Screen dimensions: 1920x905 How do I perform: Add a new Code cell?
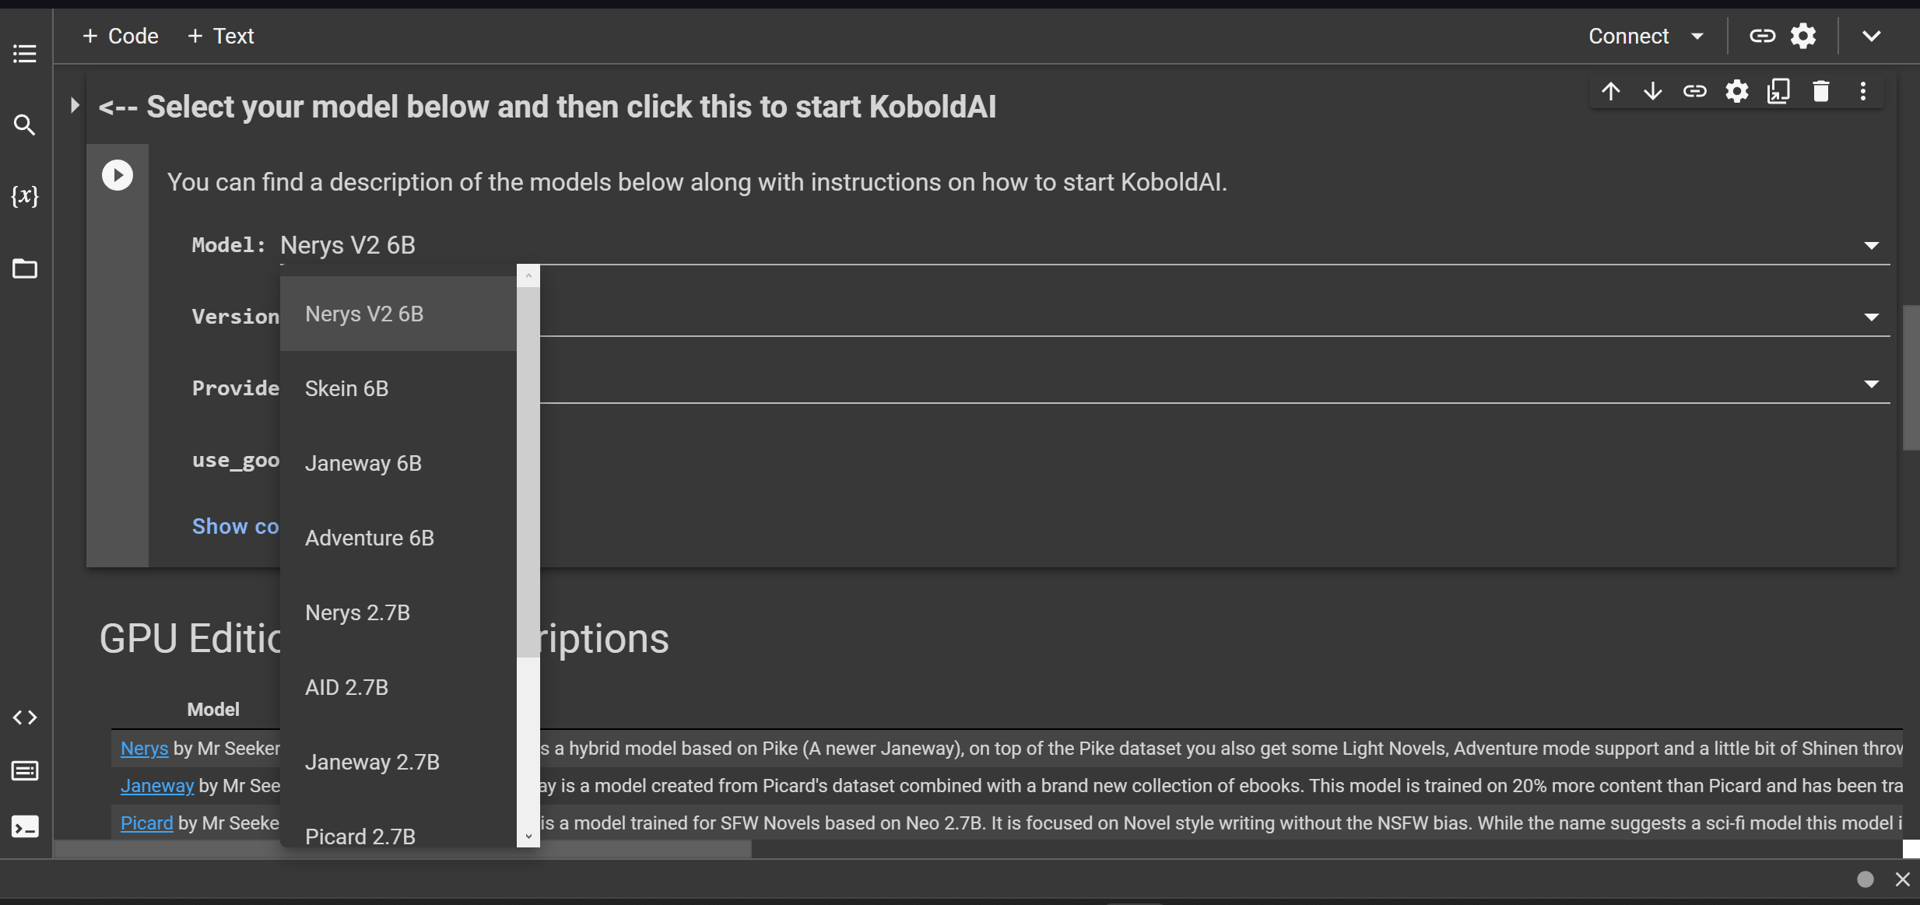point(120,36)
